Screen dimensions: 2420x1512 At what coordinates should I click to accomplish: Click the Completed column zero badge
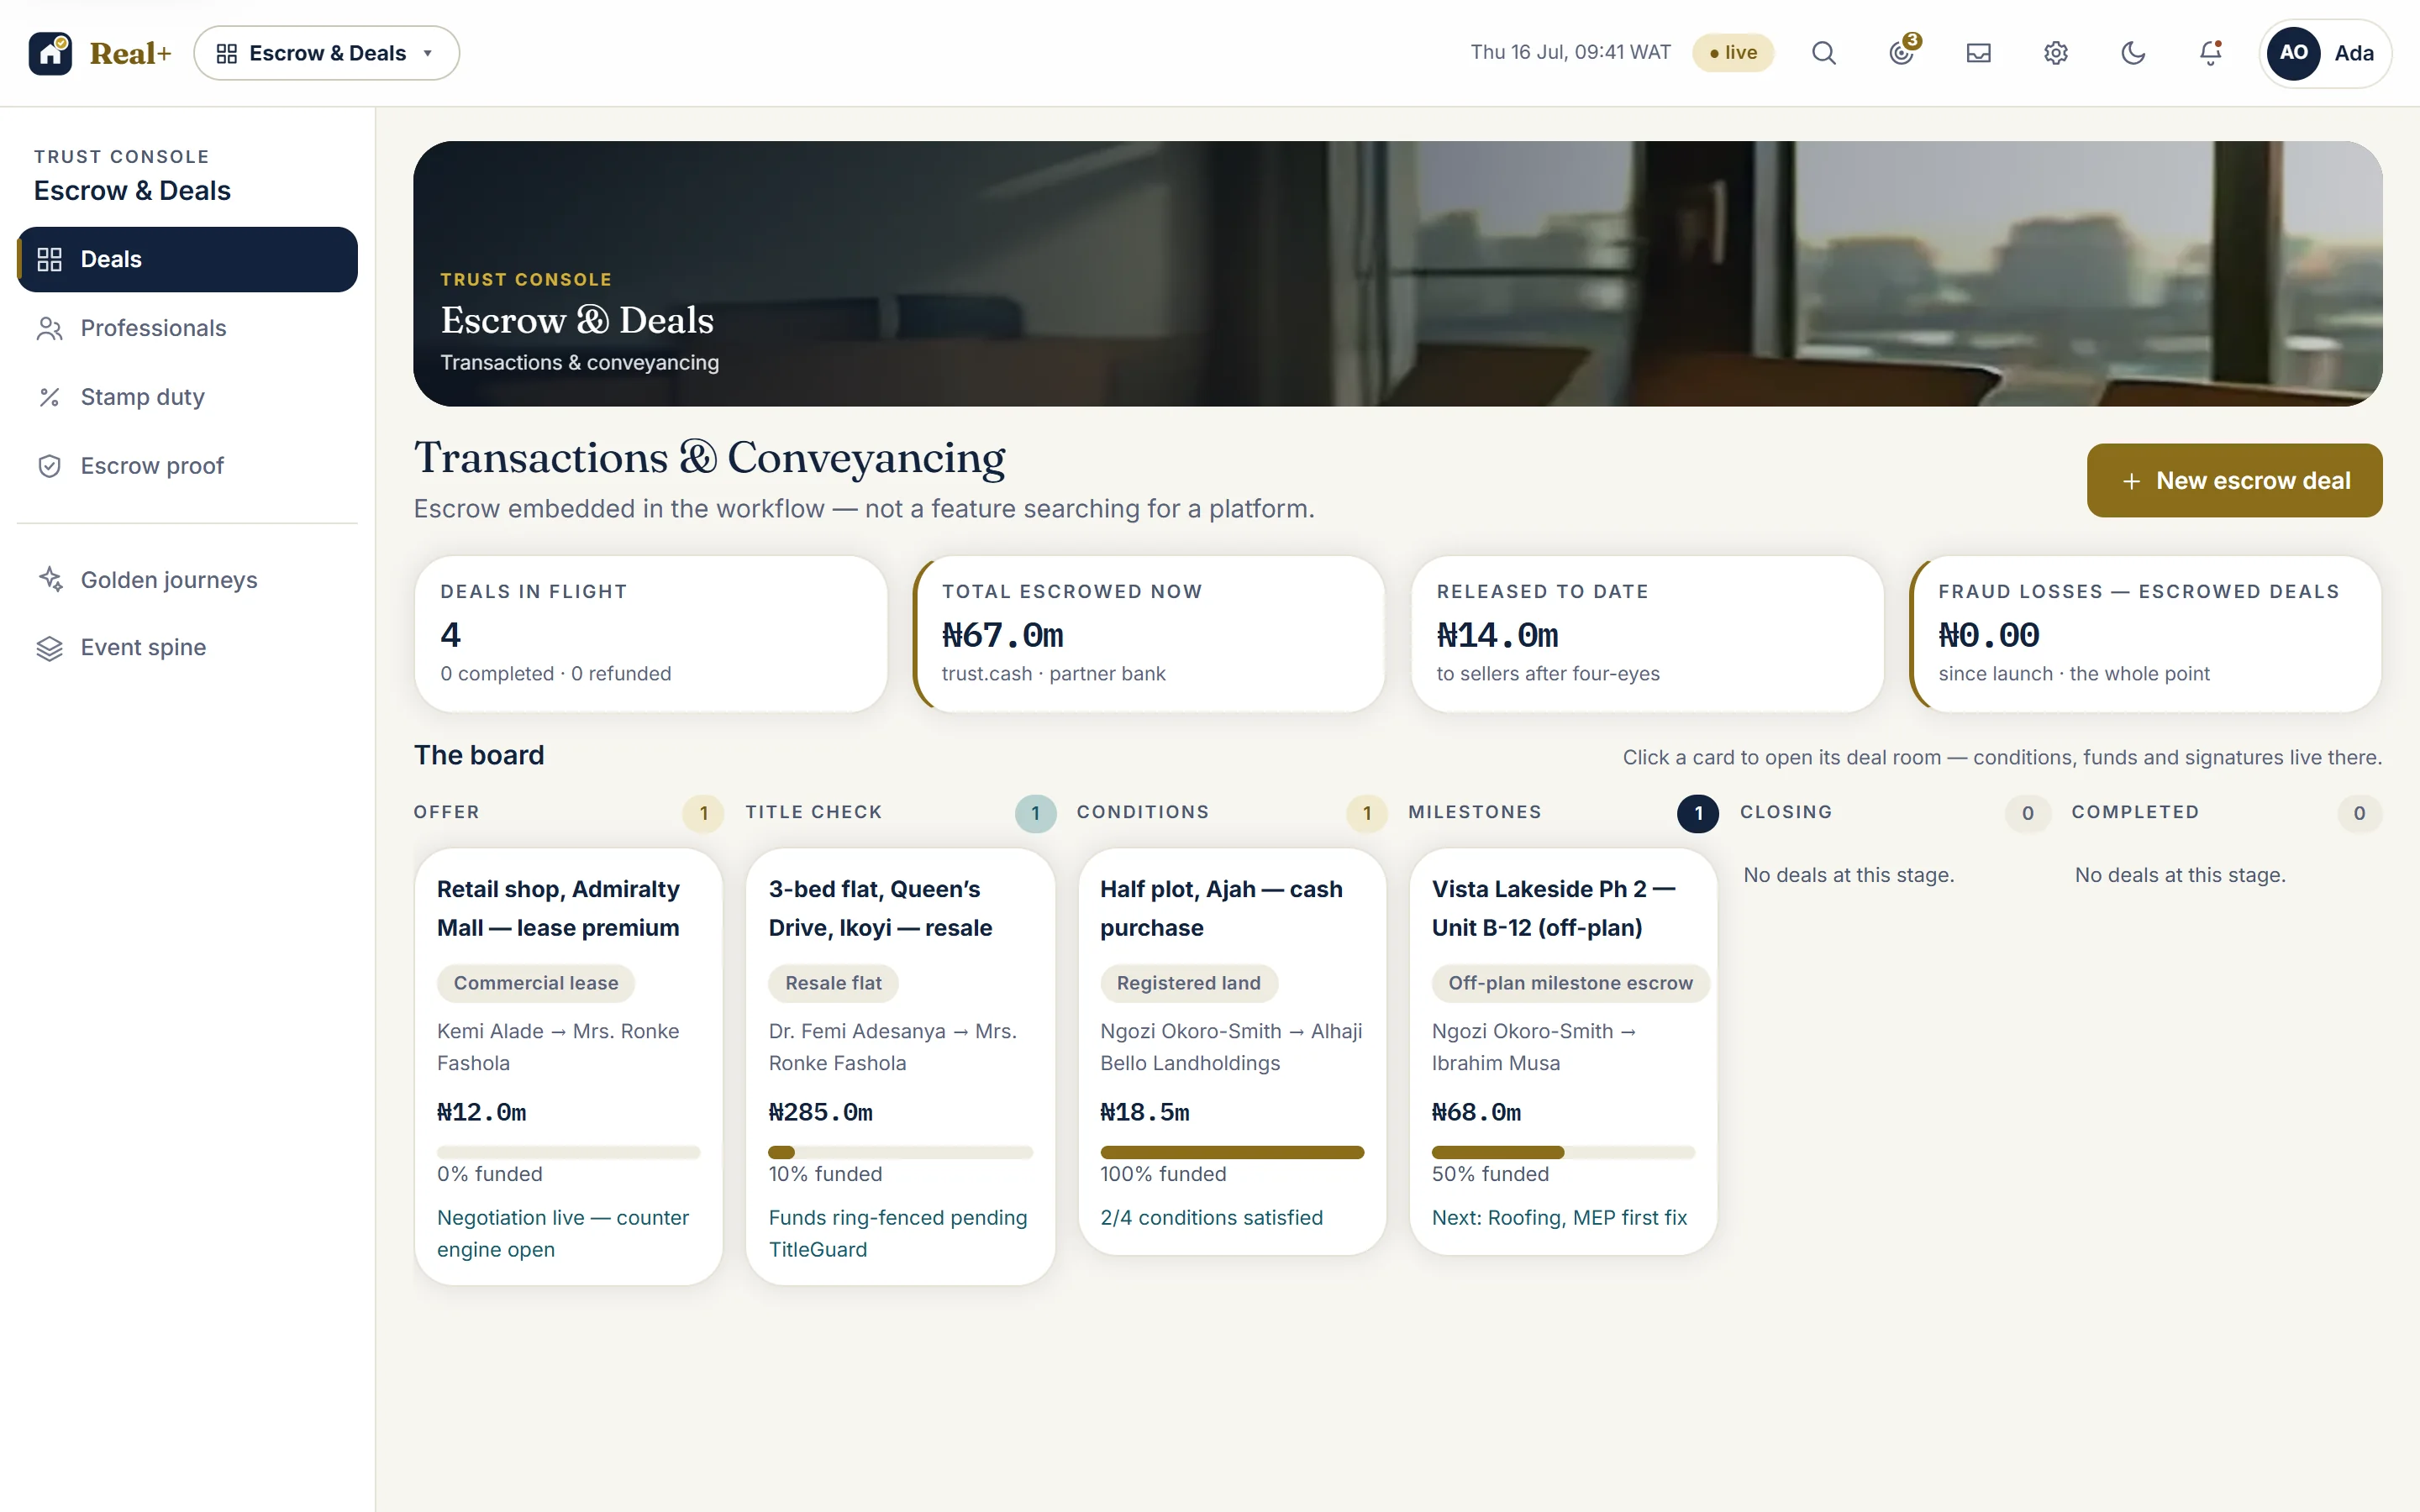tap(2360, 814)
